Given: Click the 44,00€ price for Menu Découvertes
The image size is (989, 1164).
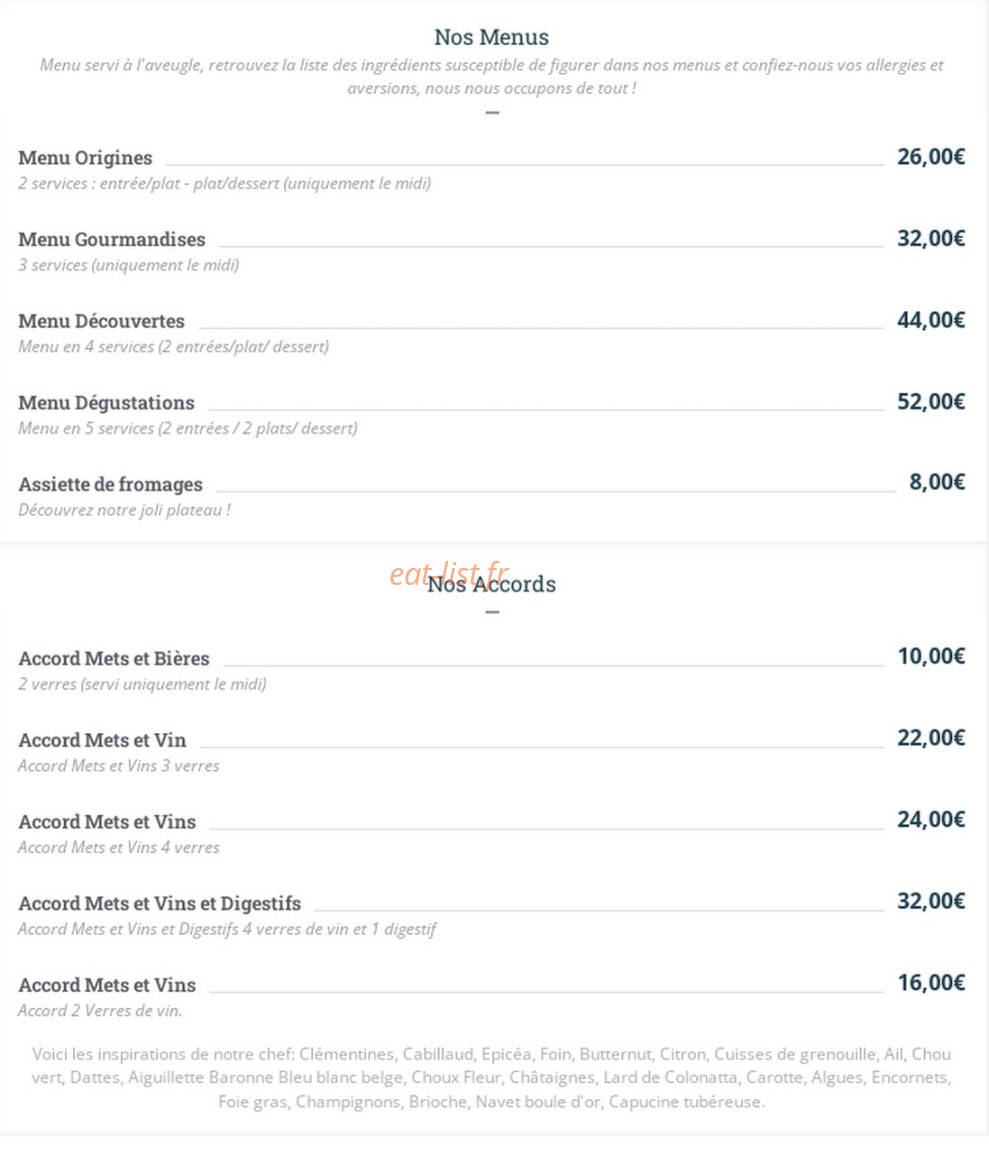Looking at the screenshot, I should coord(931,320).
